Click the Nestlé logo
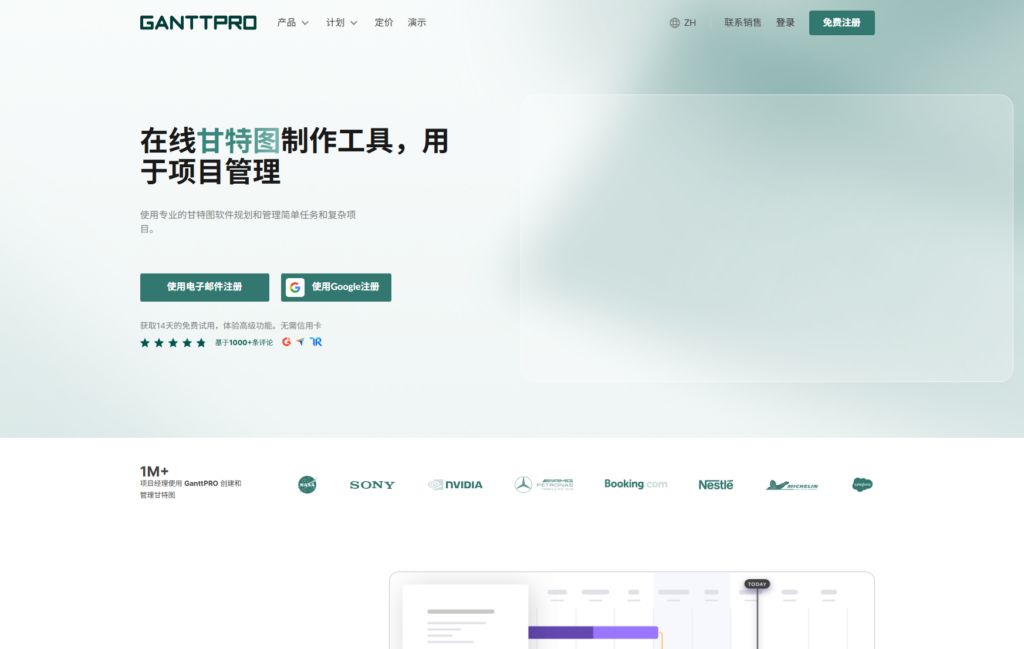1024x649 pixels. [716, 484]
